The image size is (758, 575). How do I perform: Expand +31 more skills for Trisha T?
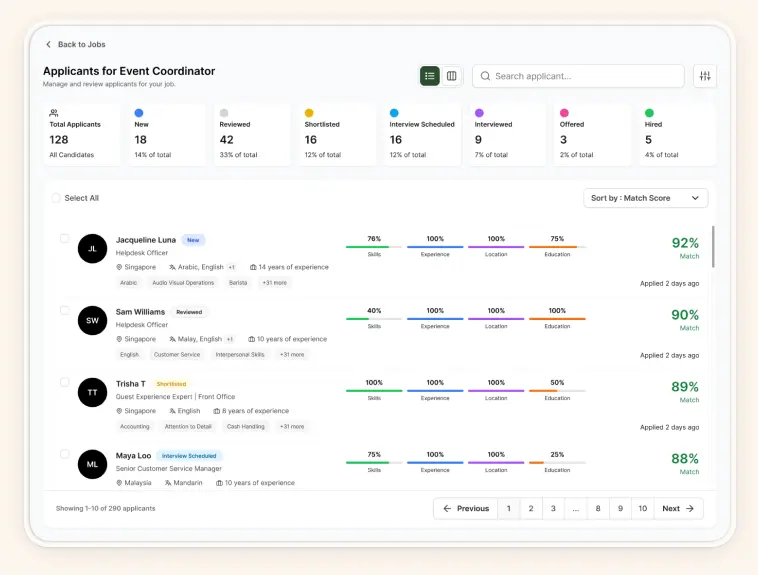292,427
